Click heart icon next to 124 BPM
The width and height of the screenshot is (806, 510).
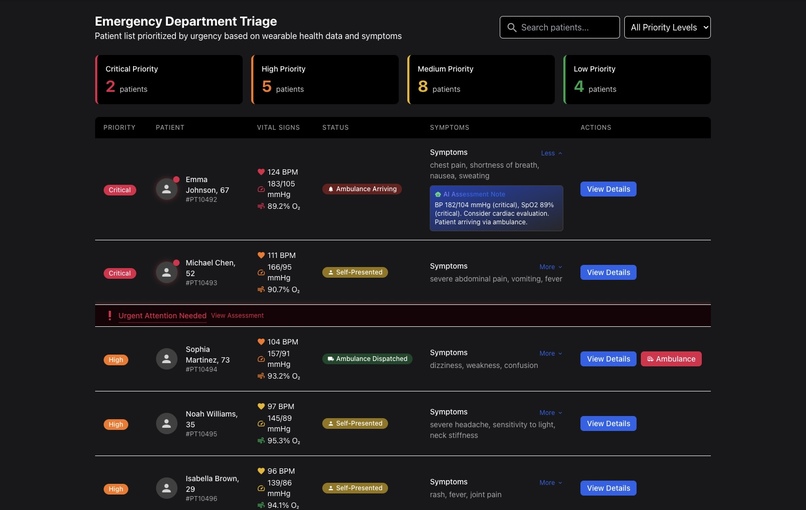[261, 172]
